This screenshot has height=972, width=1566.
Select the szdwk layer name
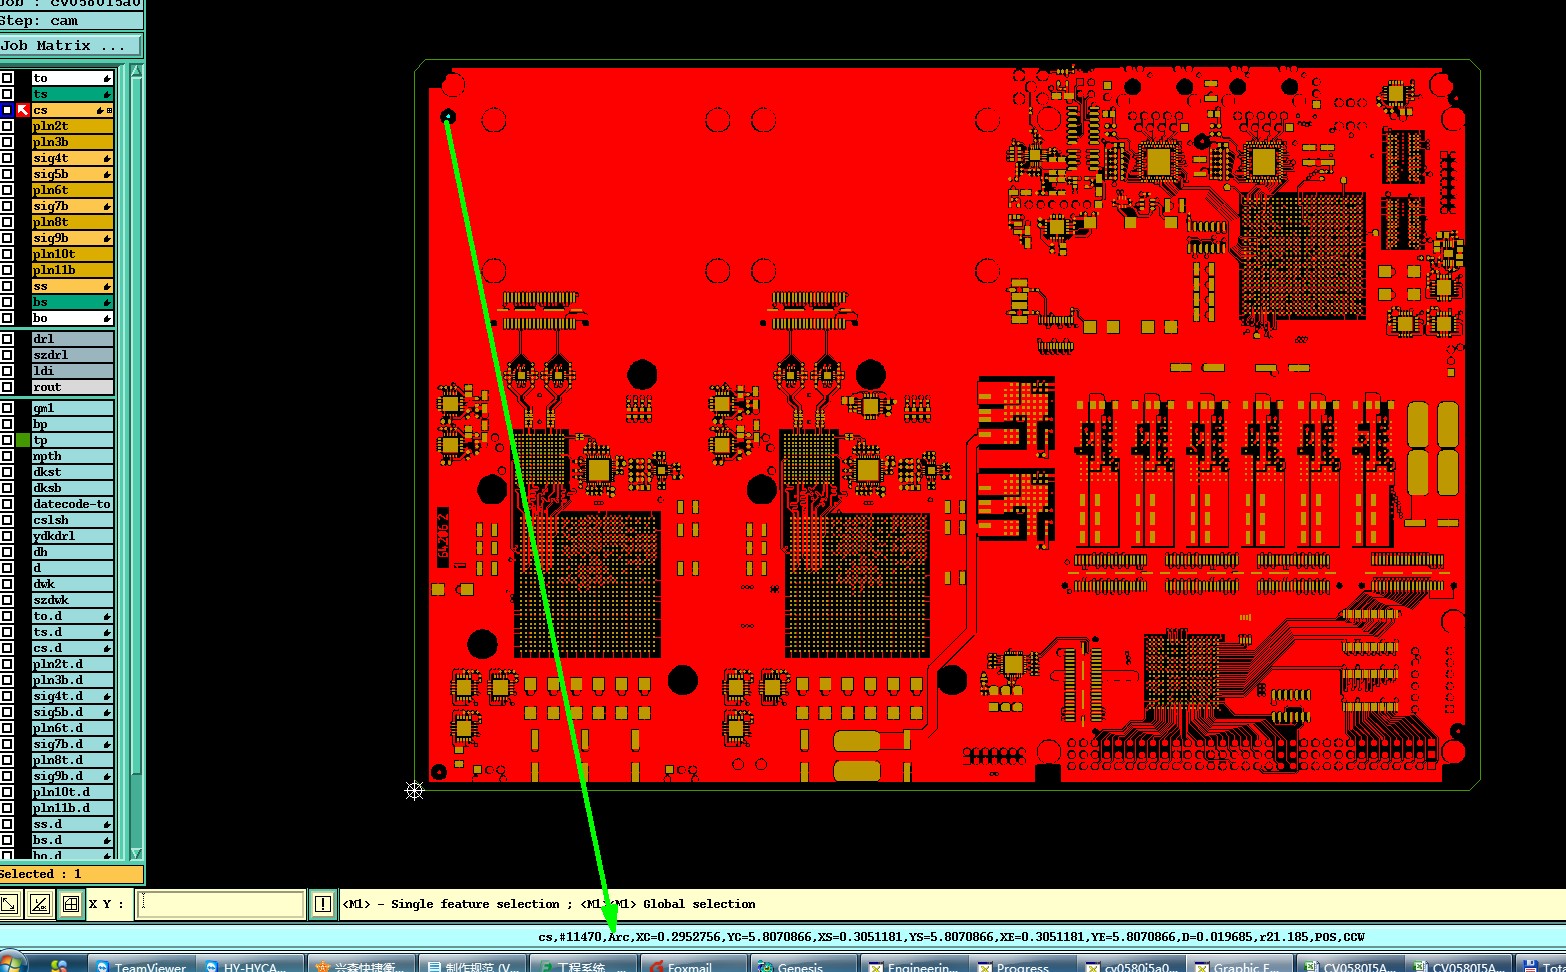72,600
